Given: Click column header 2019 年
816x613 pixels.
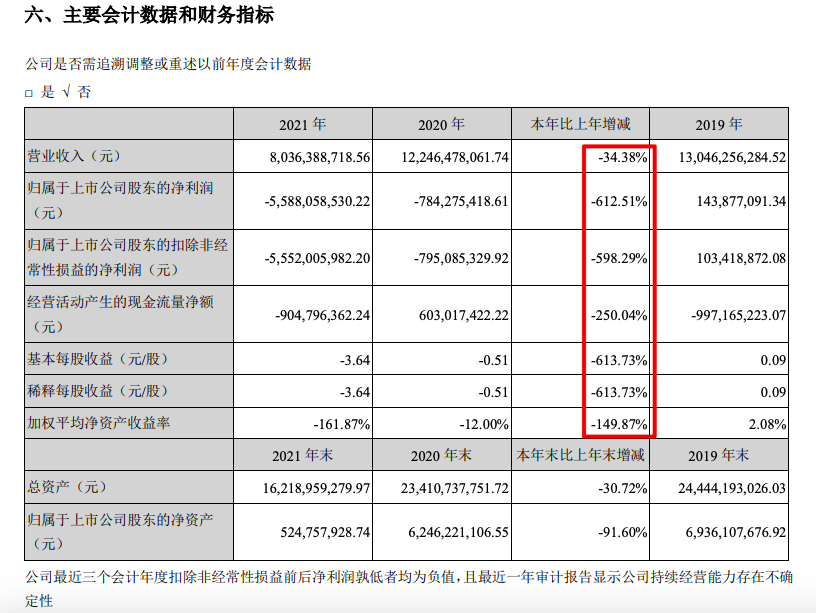Looking at the screenshot, I should pyautogui.click(x=719, y=125).
